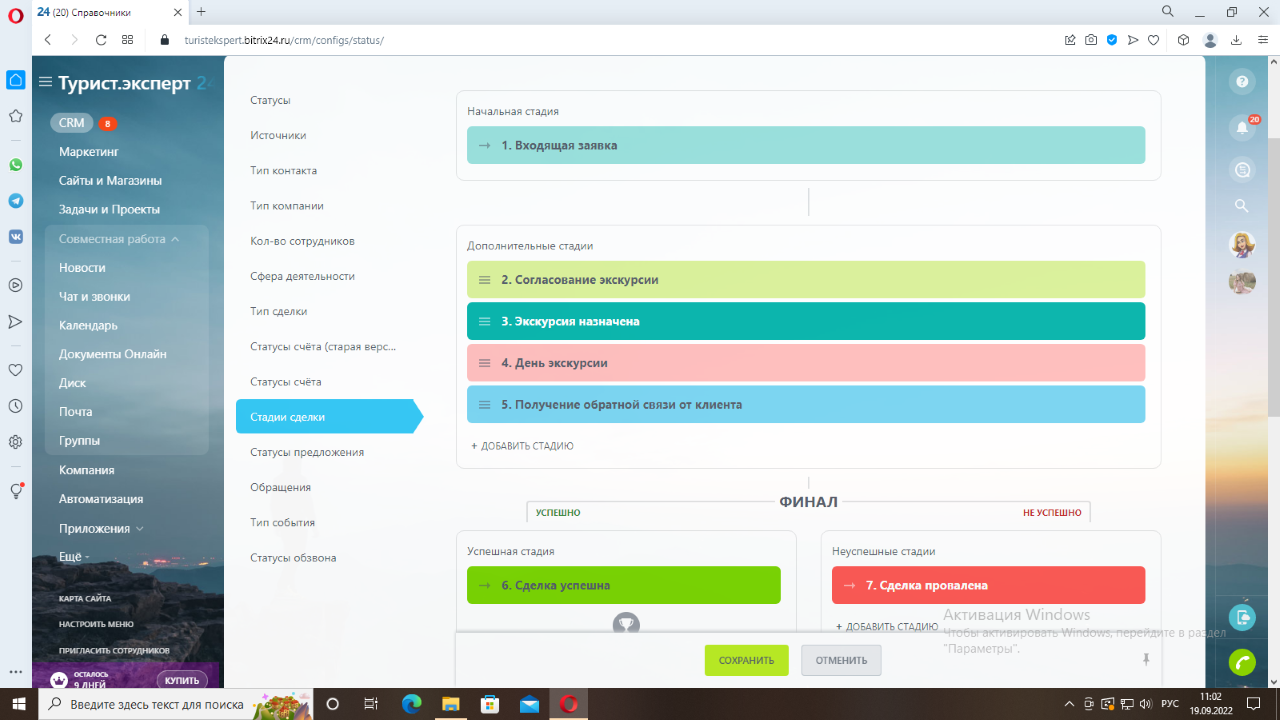The width and height of the screenshot is (1280, 720).
Task: Take a snapshot with Opera camera icon
Action: [x=1091, y=40]
